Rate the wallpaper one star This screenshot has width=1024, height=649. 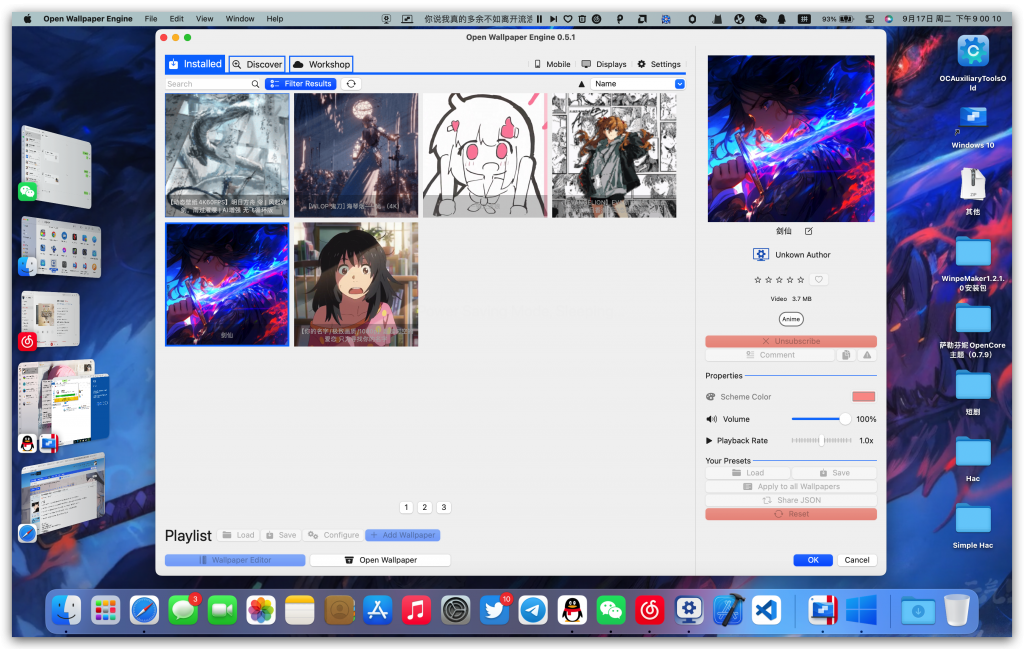click(758, 279)
